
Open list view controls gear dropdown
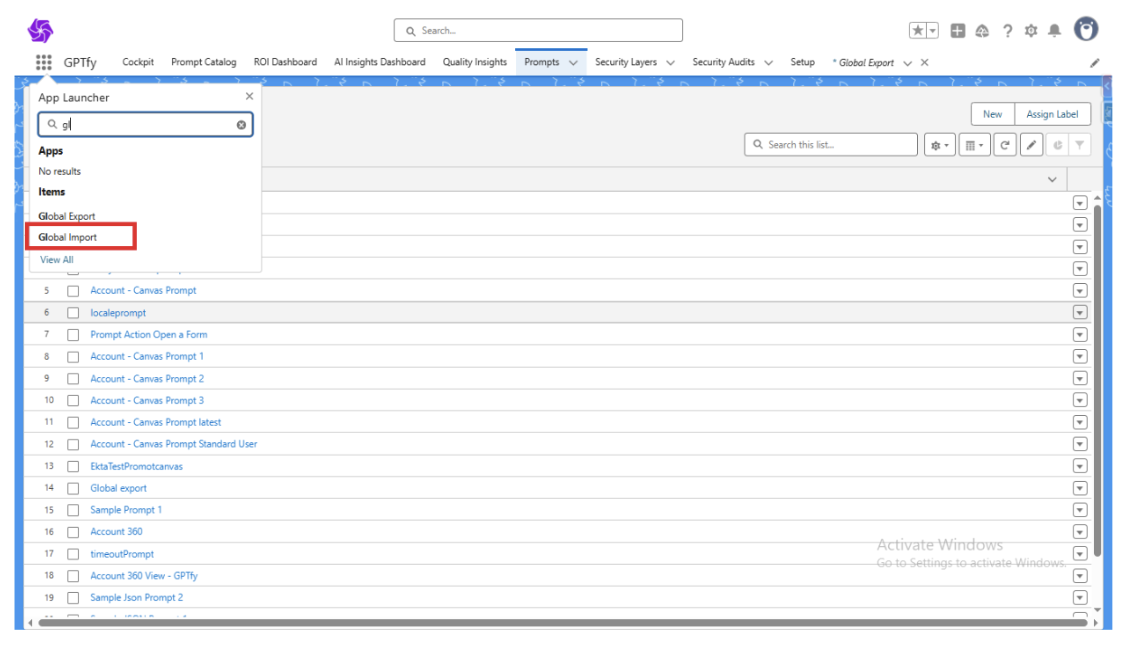(939, 145)
